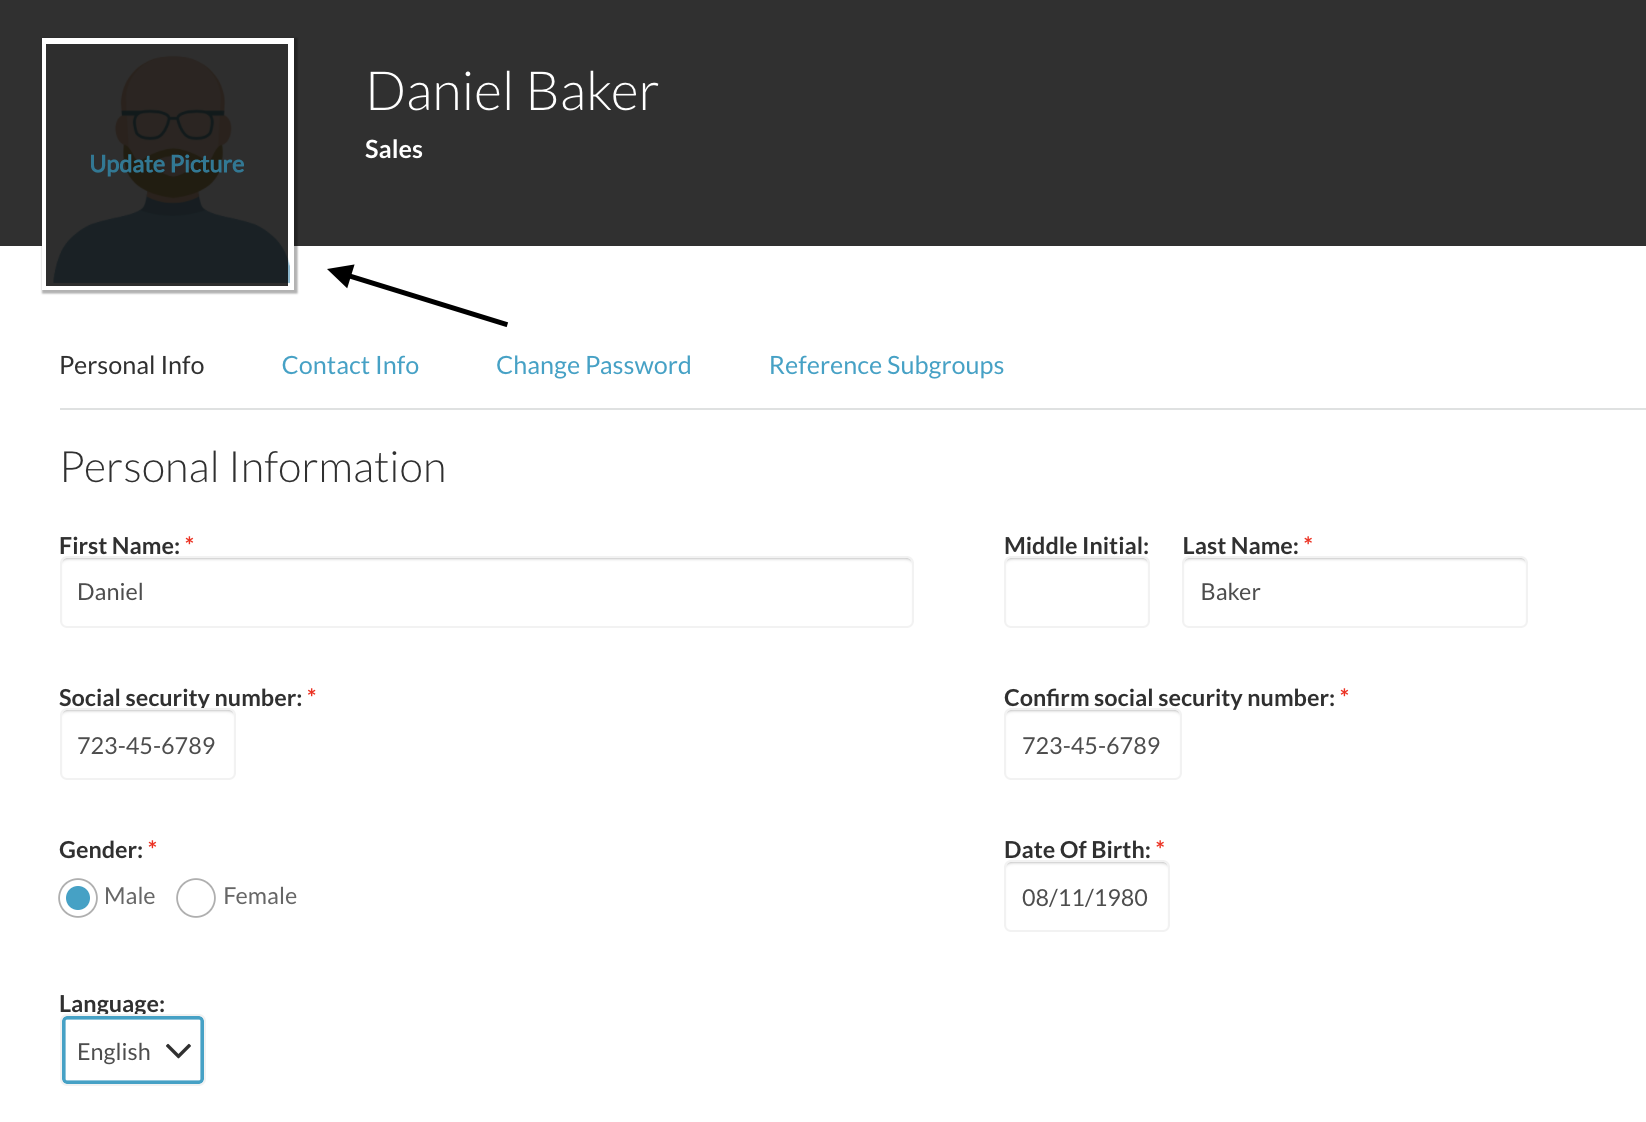This screenshot has width=1646, height=1122.
Task: Open the Date Of Birth field
Action: pyautogui.click(x=1087, y=897)
